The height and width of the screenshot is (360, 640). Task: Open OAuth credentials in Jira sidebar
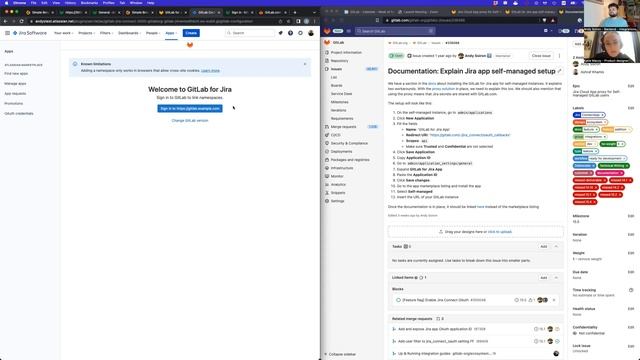pos(19,113)
